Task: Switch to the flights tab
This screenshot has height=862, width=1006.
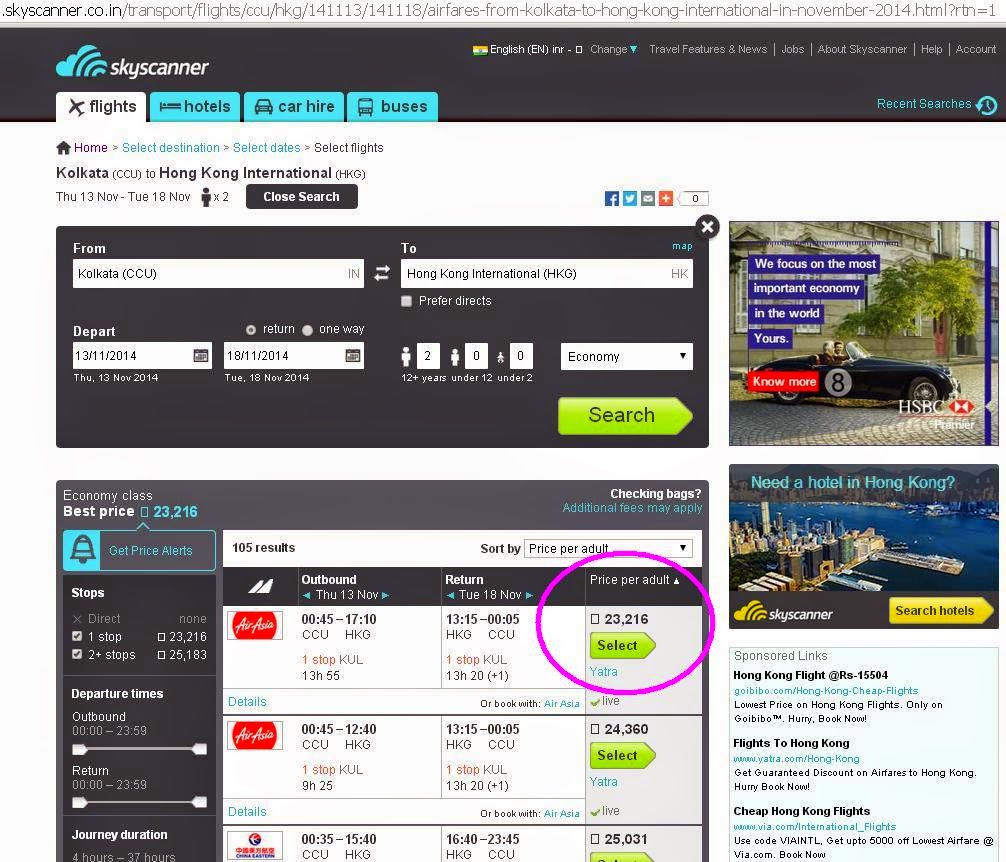Action: (x=101, y=107)
